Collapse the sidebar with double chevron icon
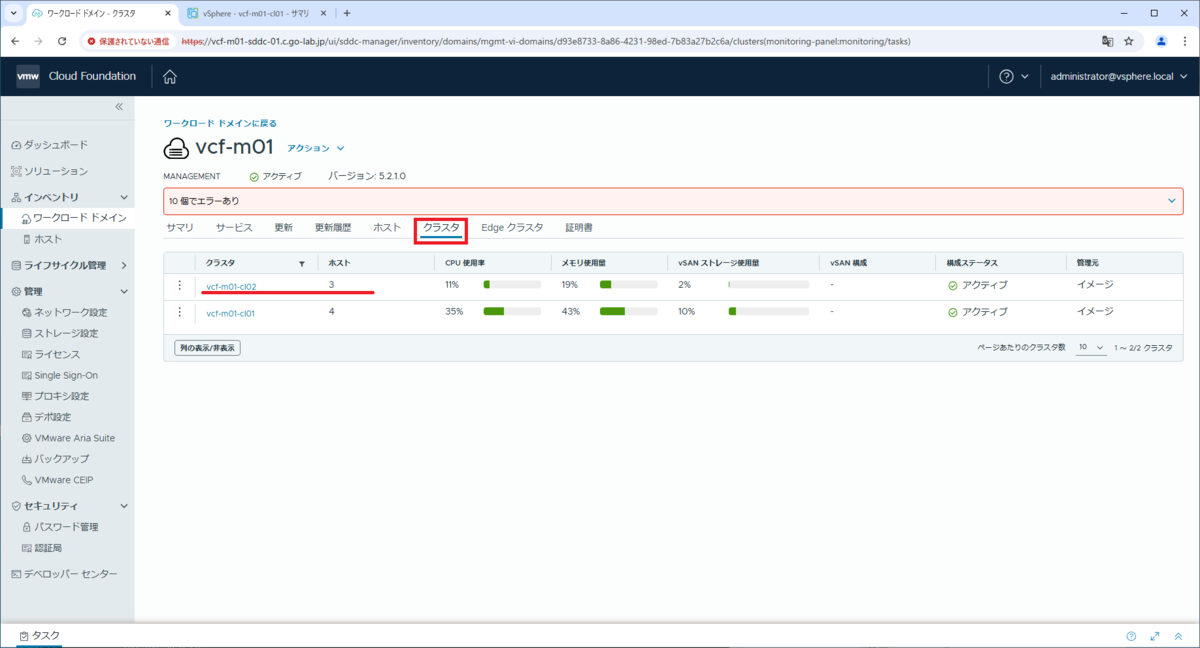The width and height of the screenshot is (1200, 648). pyautogui.click(x=118, y=106)
